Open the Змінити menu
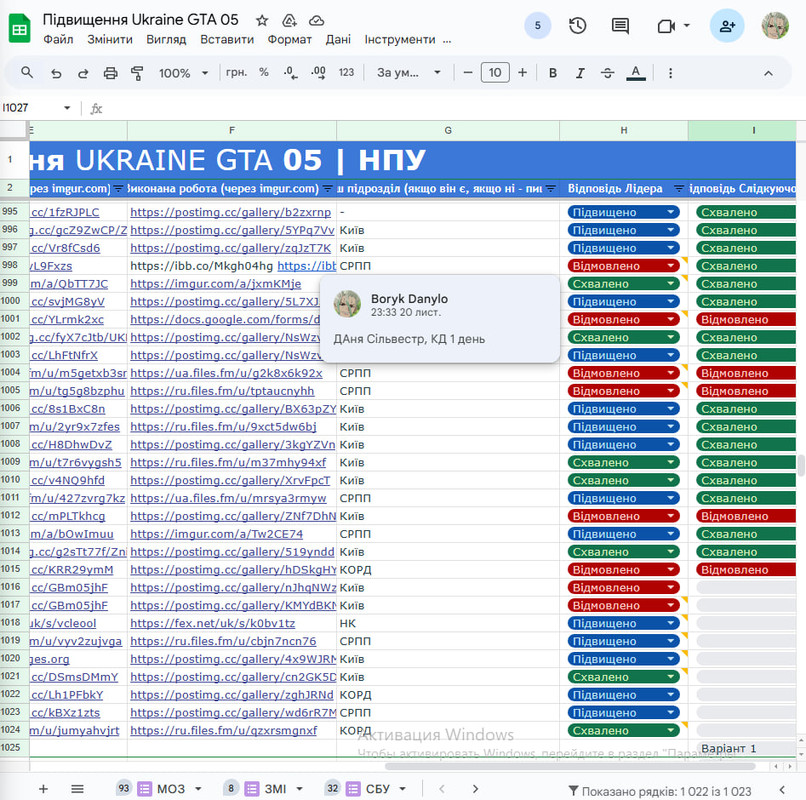Screen dimensions: 806x800 109,40
